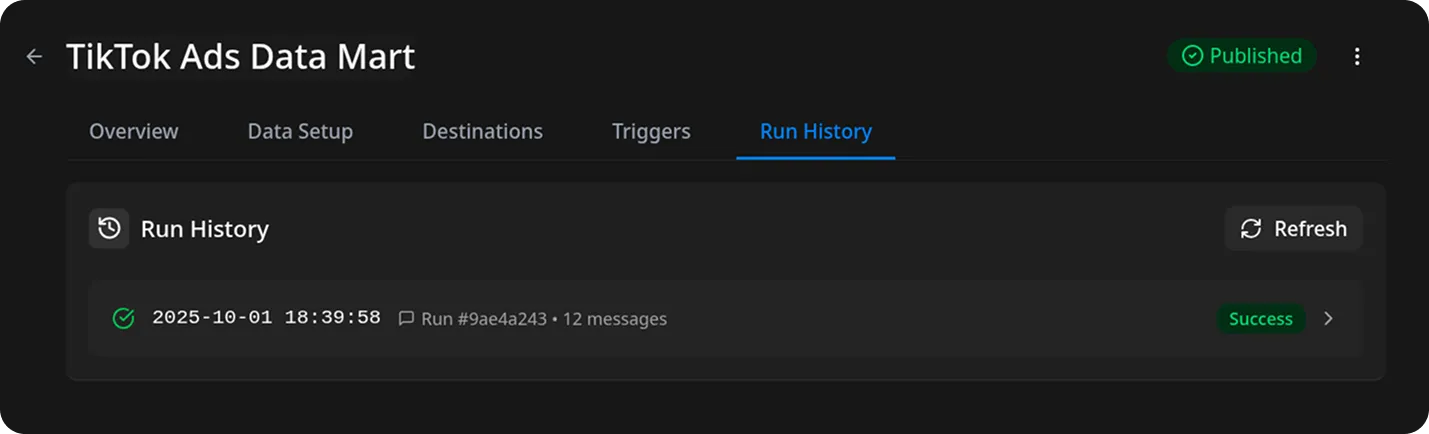This screenshot has width=1429, height=434.
Task: Open the Data Setup tab
Action: (300, 131)
